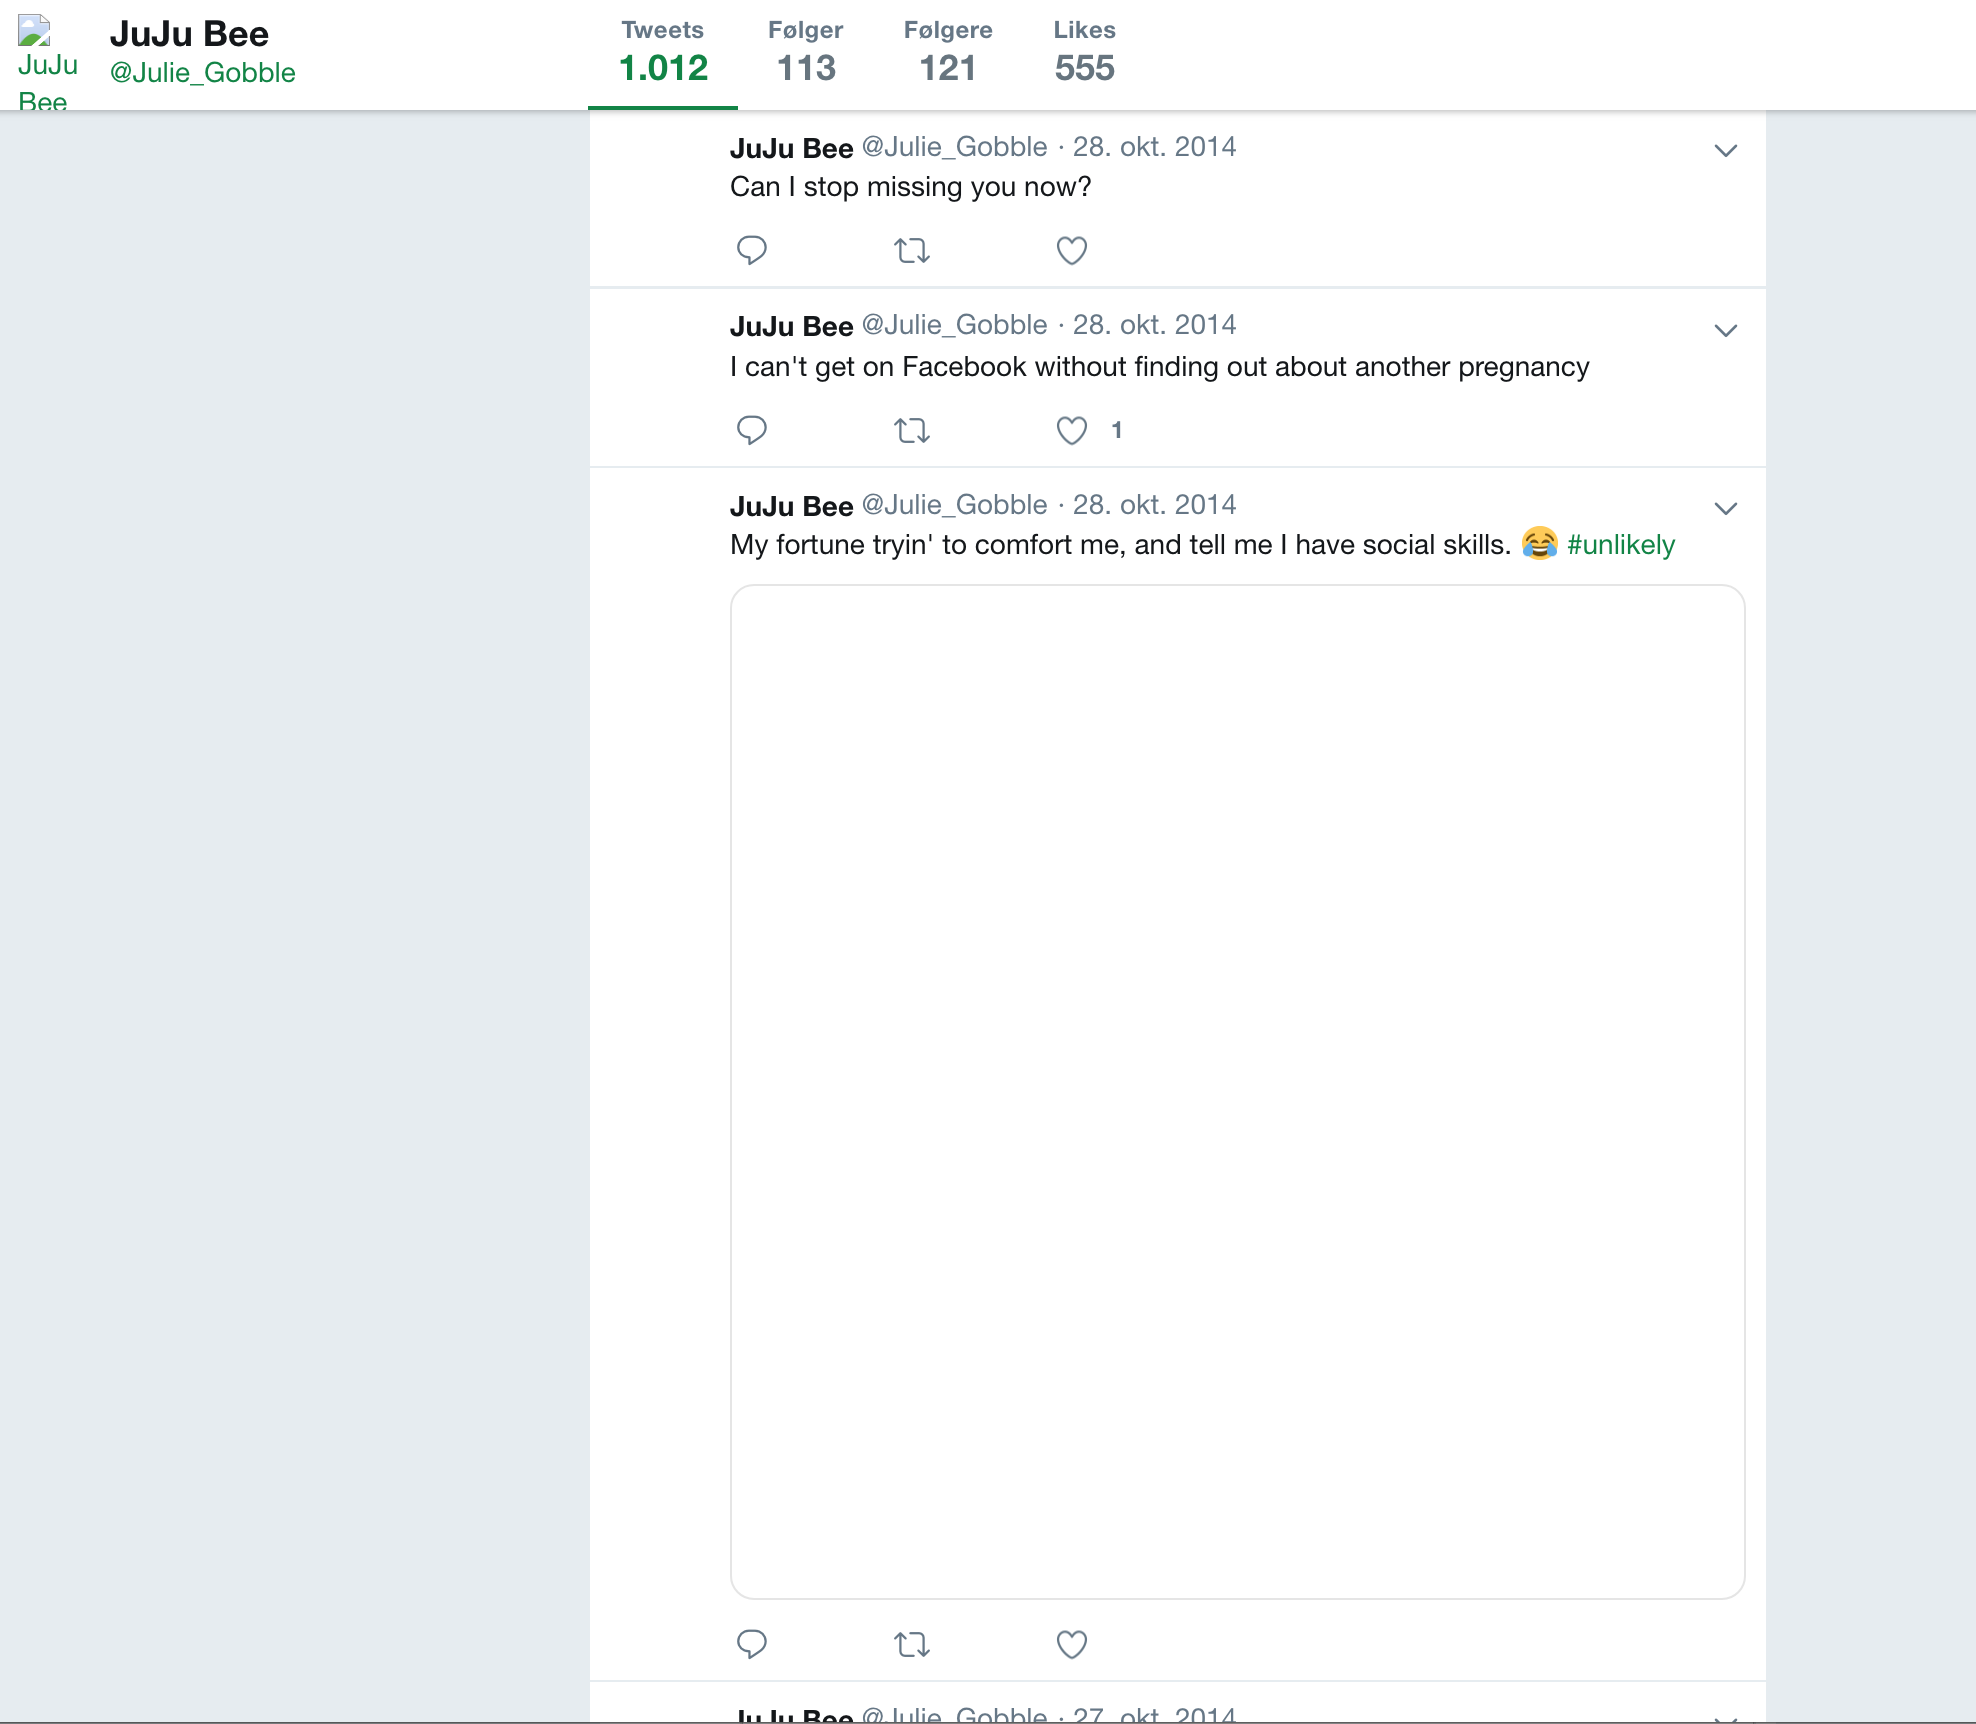
Task: Open the attached image in the fortune tweet
Action: click(1237, 1091)
